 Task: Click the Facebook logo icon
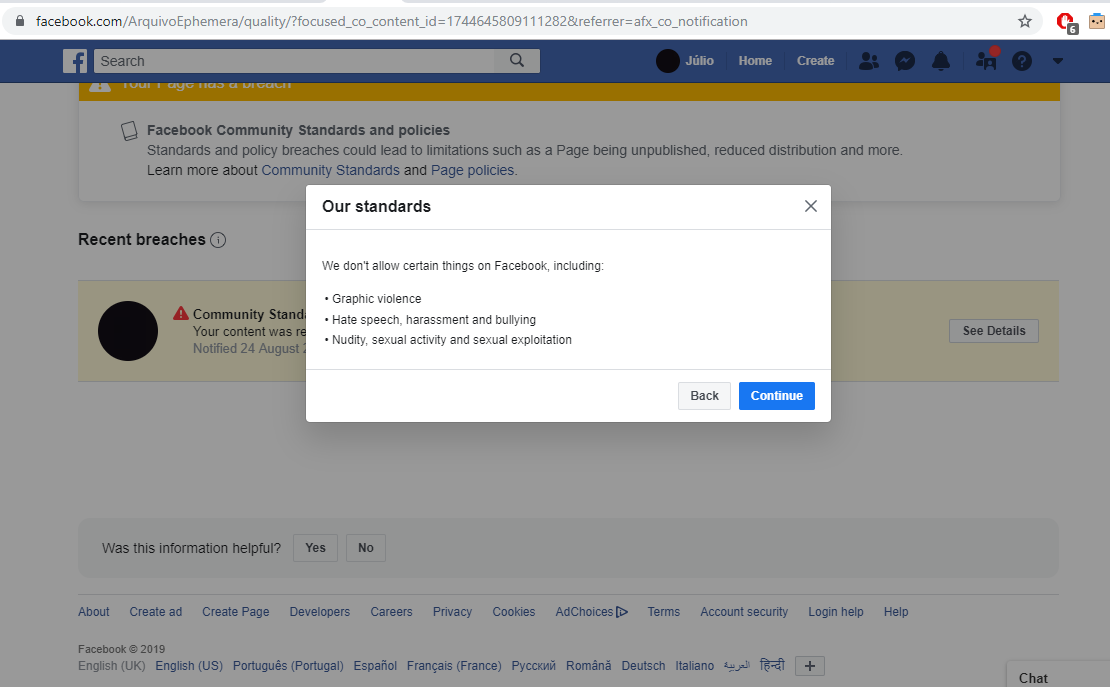click(75, 61)
